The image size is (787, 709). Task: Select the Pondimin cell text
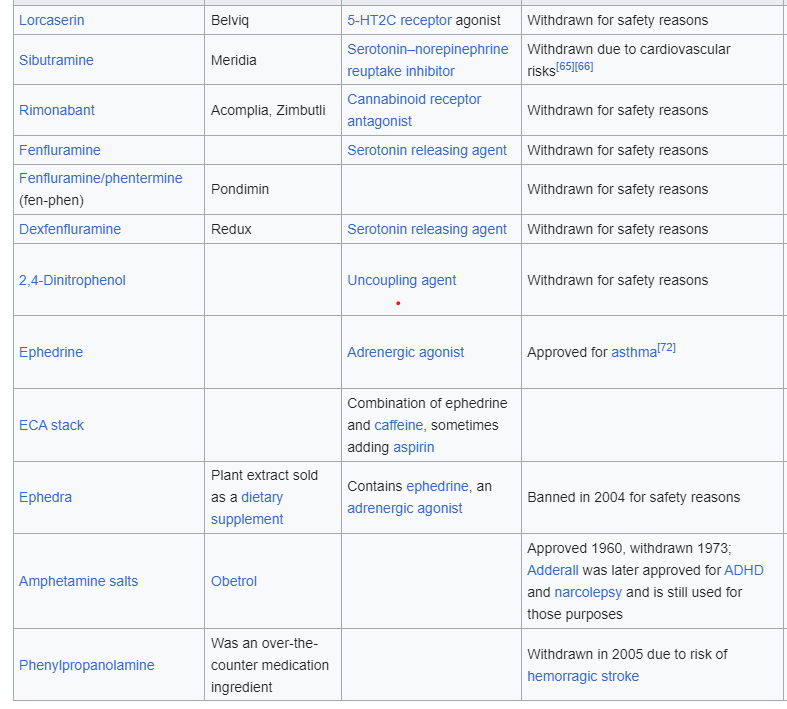coord(240,189)
